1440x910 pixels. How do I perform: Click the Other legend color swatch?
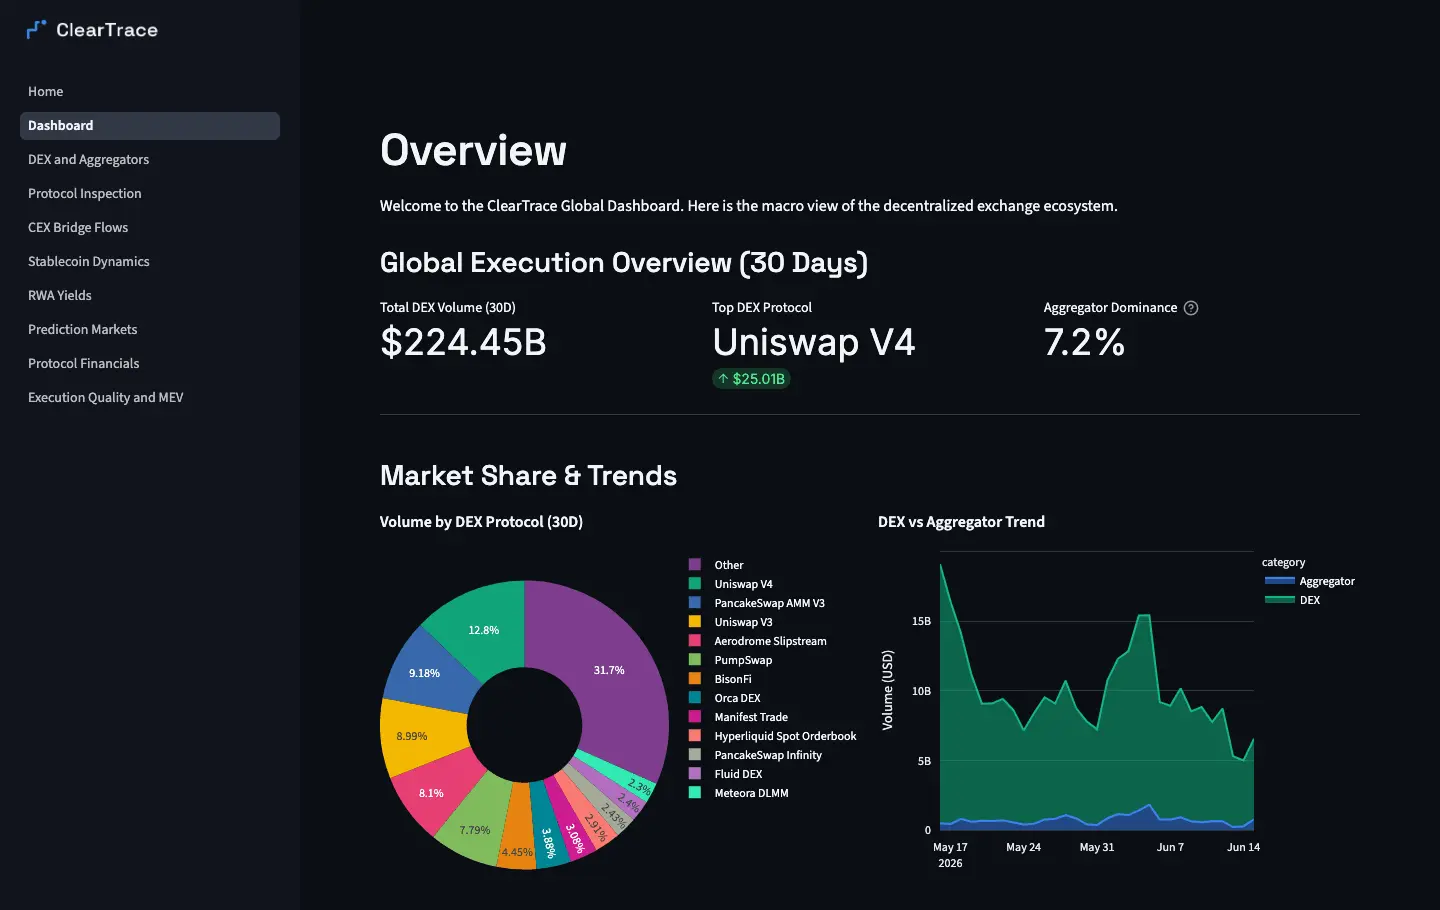point(695,565)
